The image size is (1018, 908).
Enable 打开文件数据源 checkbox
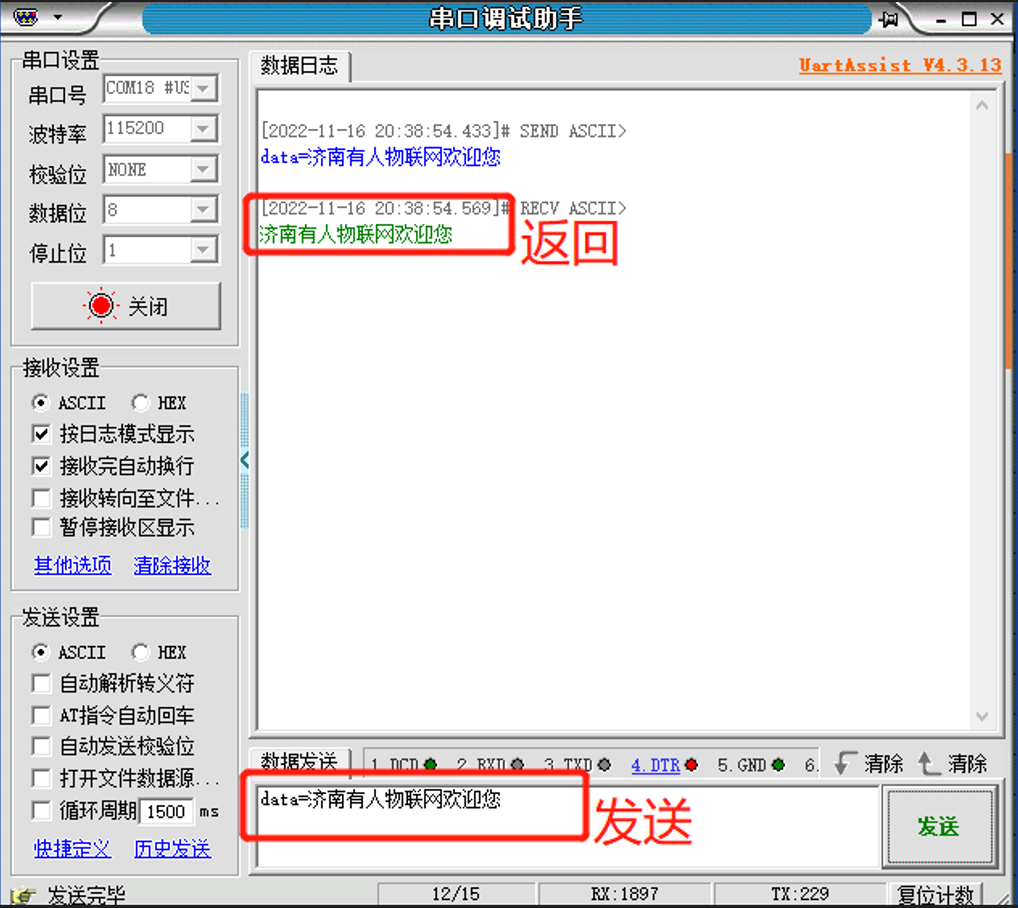(x=41, y=778)
